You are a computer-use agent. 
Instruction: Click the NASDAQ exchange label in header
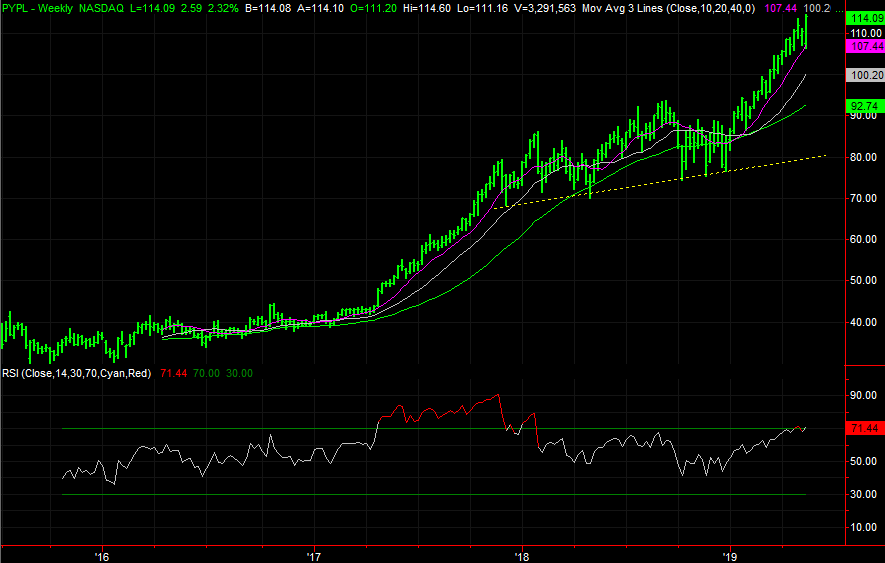tap(101, 8)
